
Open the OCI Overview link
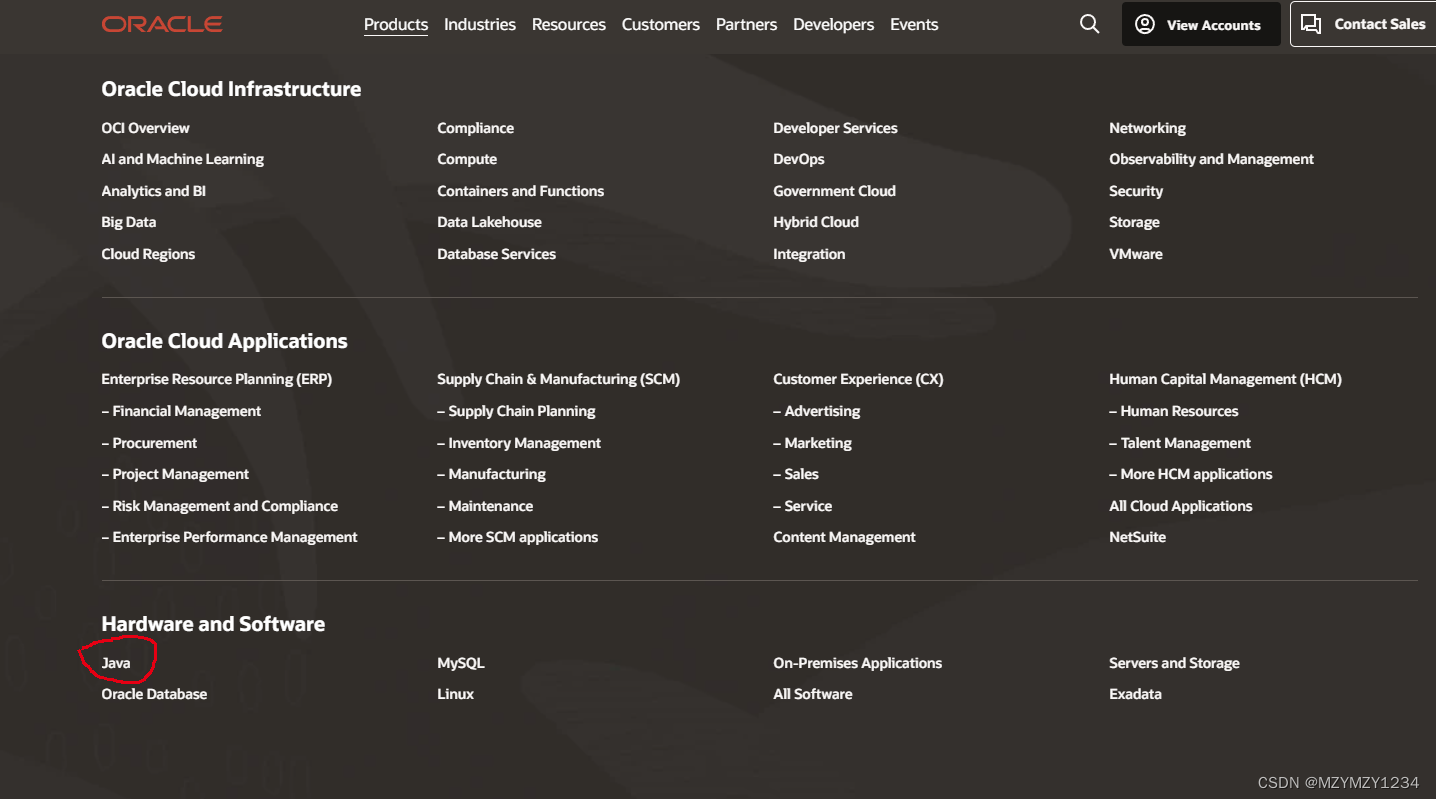pos(145,128)
